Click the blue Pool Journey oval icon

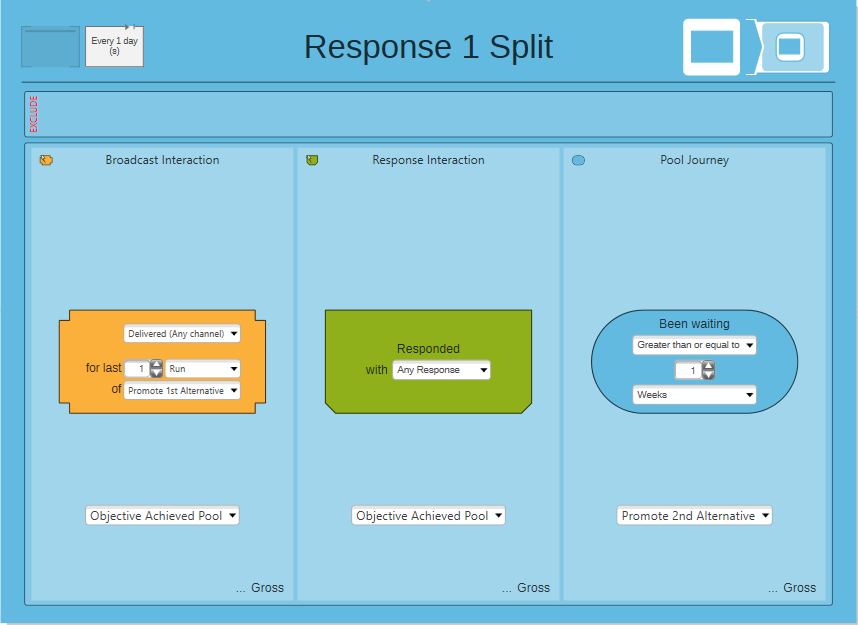(x=578, y=160)
